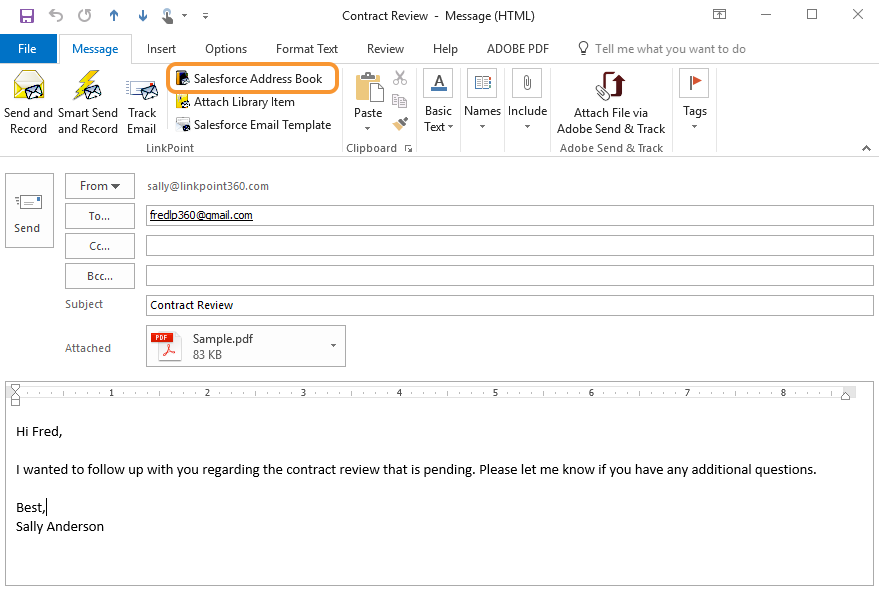
Task: Open the Clipboard pane launcher
Action: [408, 149]
